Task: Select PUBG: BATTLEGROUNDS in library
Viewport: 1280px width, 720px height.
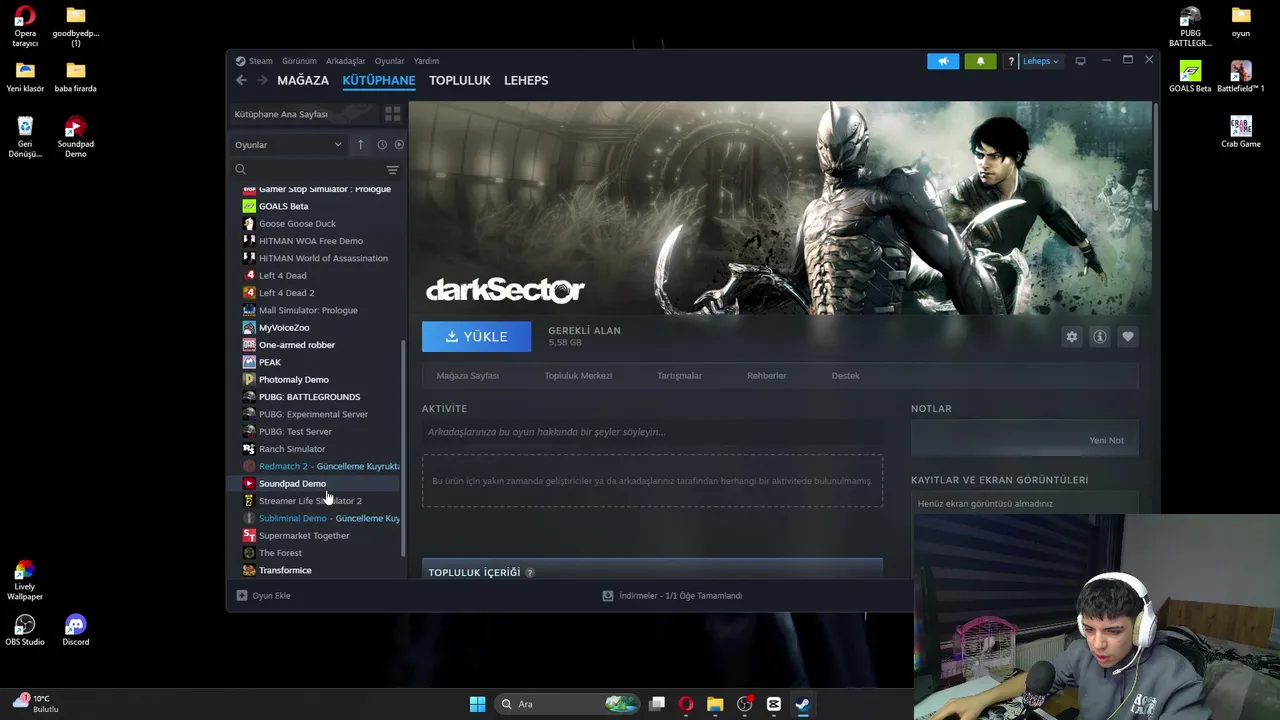Action: click(310, 397)
